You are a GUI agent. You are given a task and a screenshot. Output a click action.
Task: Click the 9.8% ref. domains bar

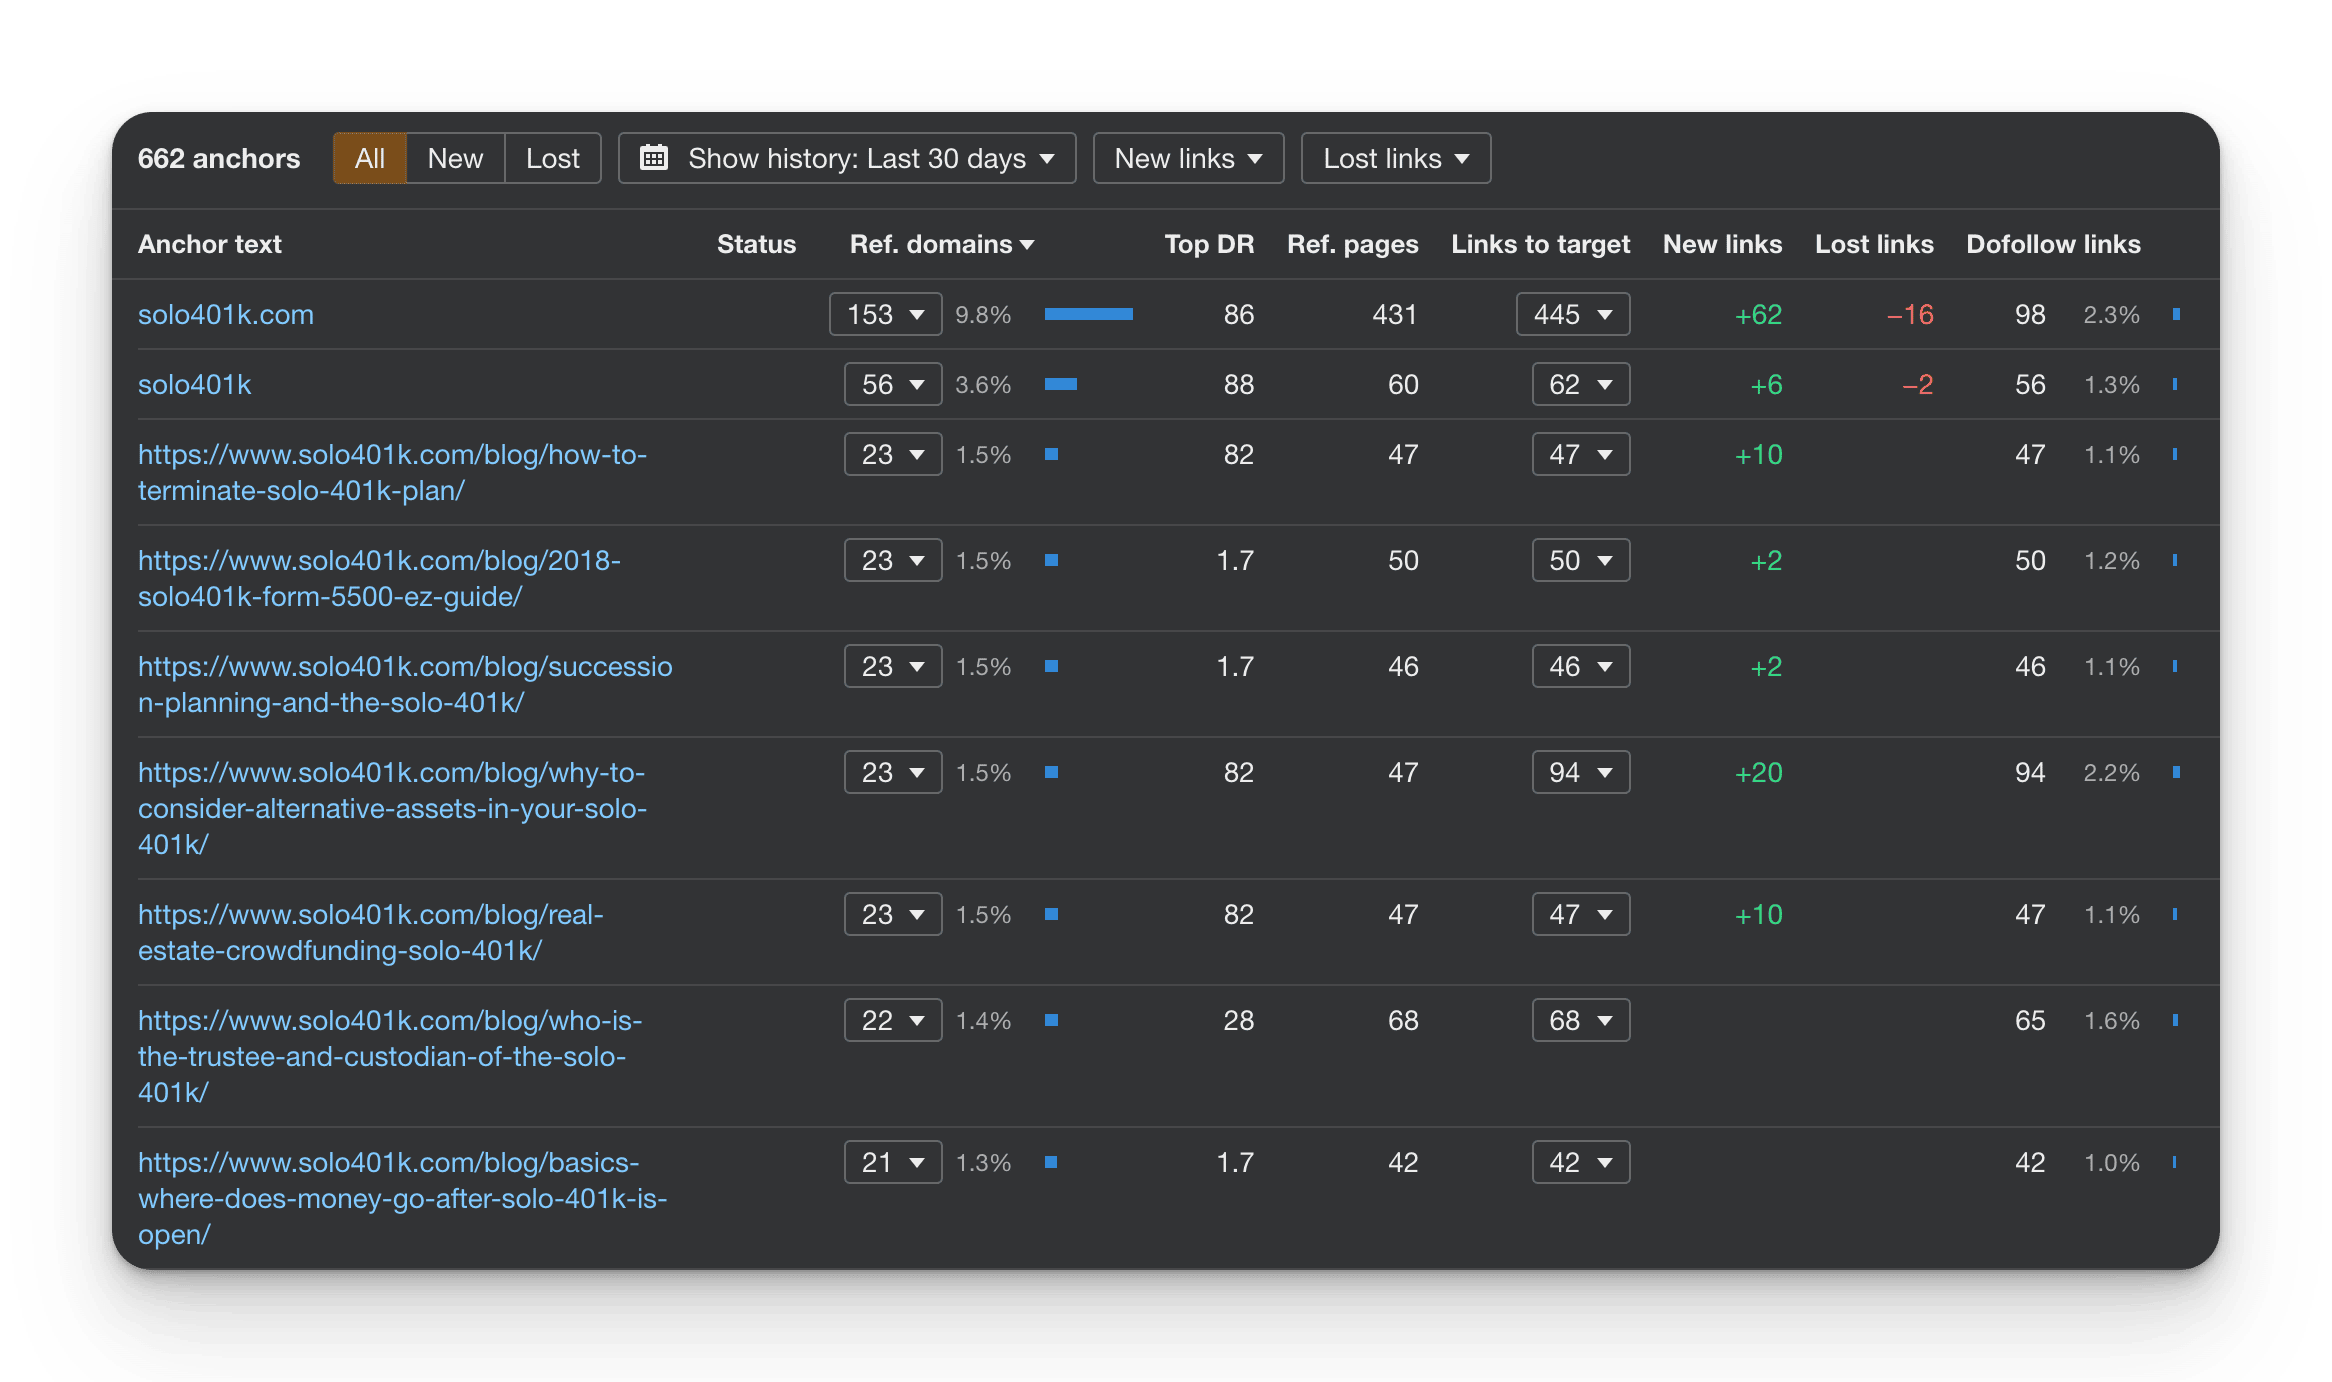1089,314
